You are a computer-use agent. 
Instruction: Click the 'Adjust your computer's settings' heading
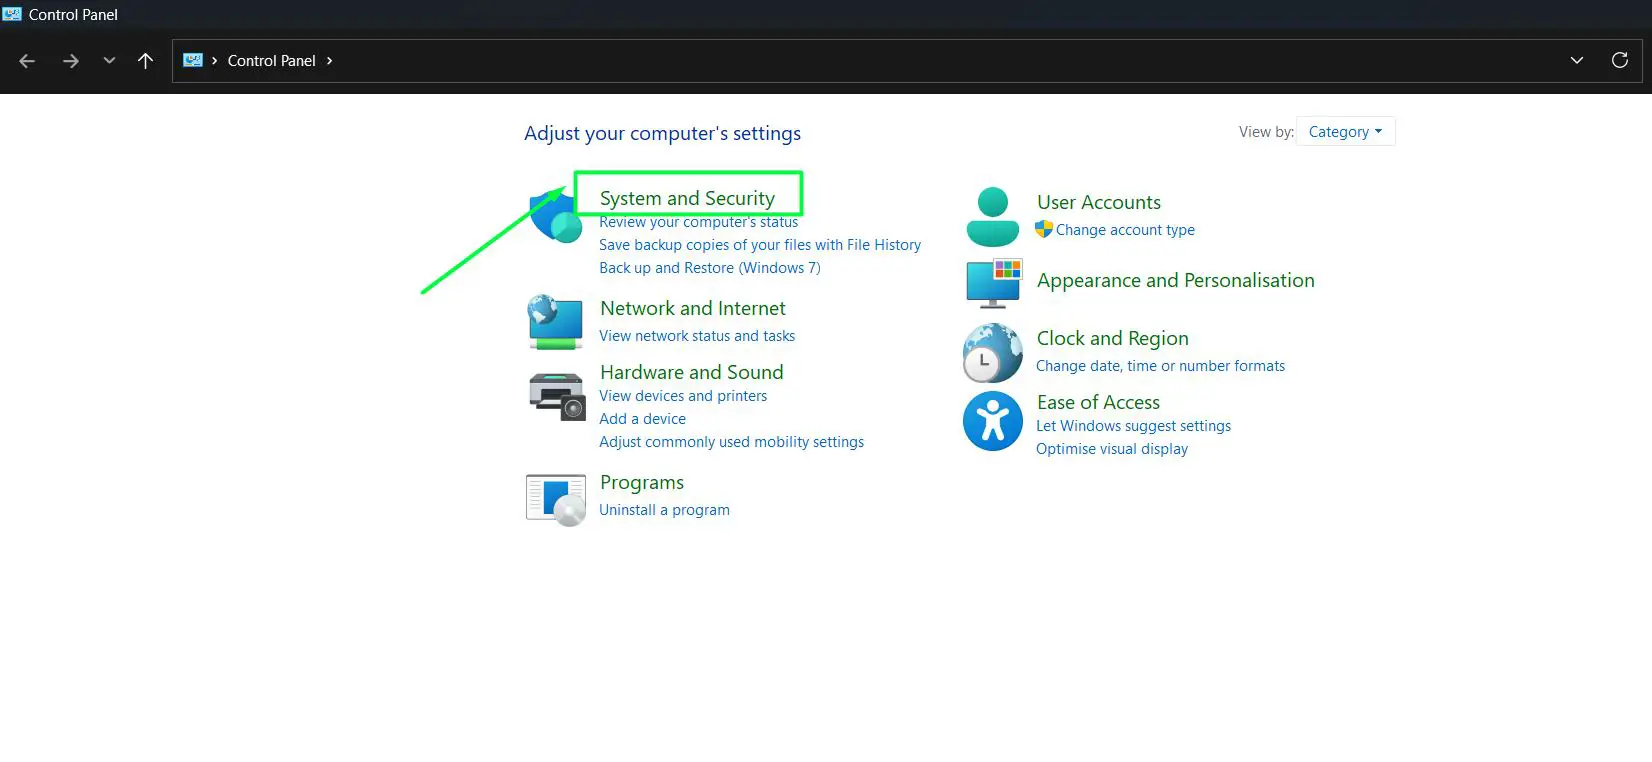click(662, 133)
